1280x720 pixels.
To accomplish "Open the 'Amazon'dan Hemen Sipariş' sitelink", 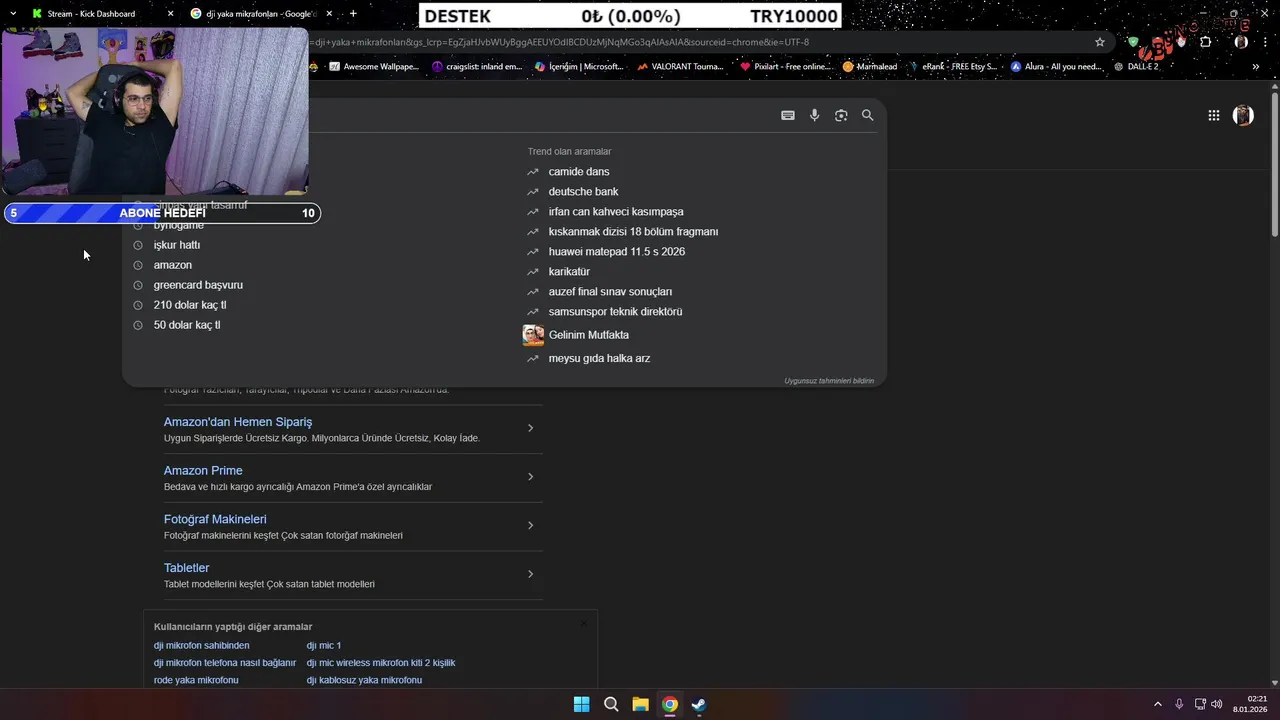I will click(x=238, y=422).
